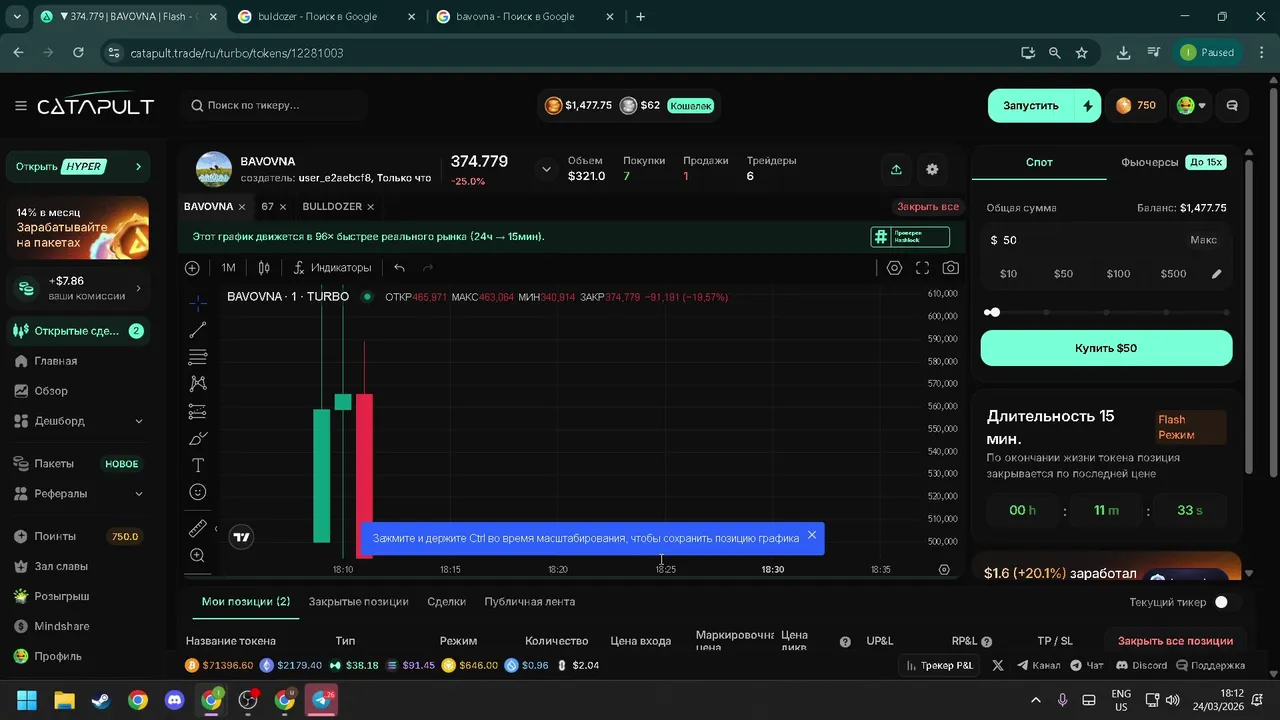This screenshot has height=720, width=1280.
Task: Open the messages icon in the top right
Action: (1232, 105)
